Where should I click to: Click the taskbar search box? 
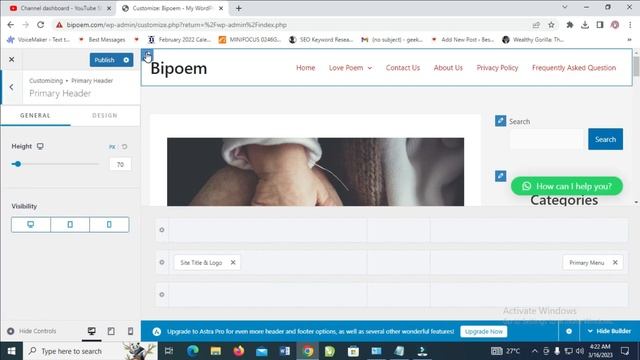(x=90, y=351)
